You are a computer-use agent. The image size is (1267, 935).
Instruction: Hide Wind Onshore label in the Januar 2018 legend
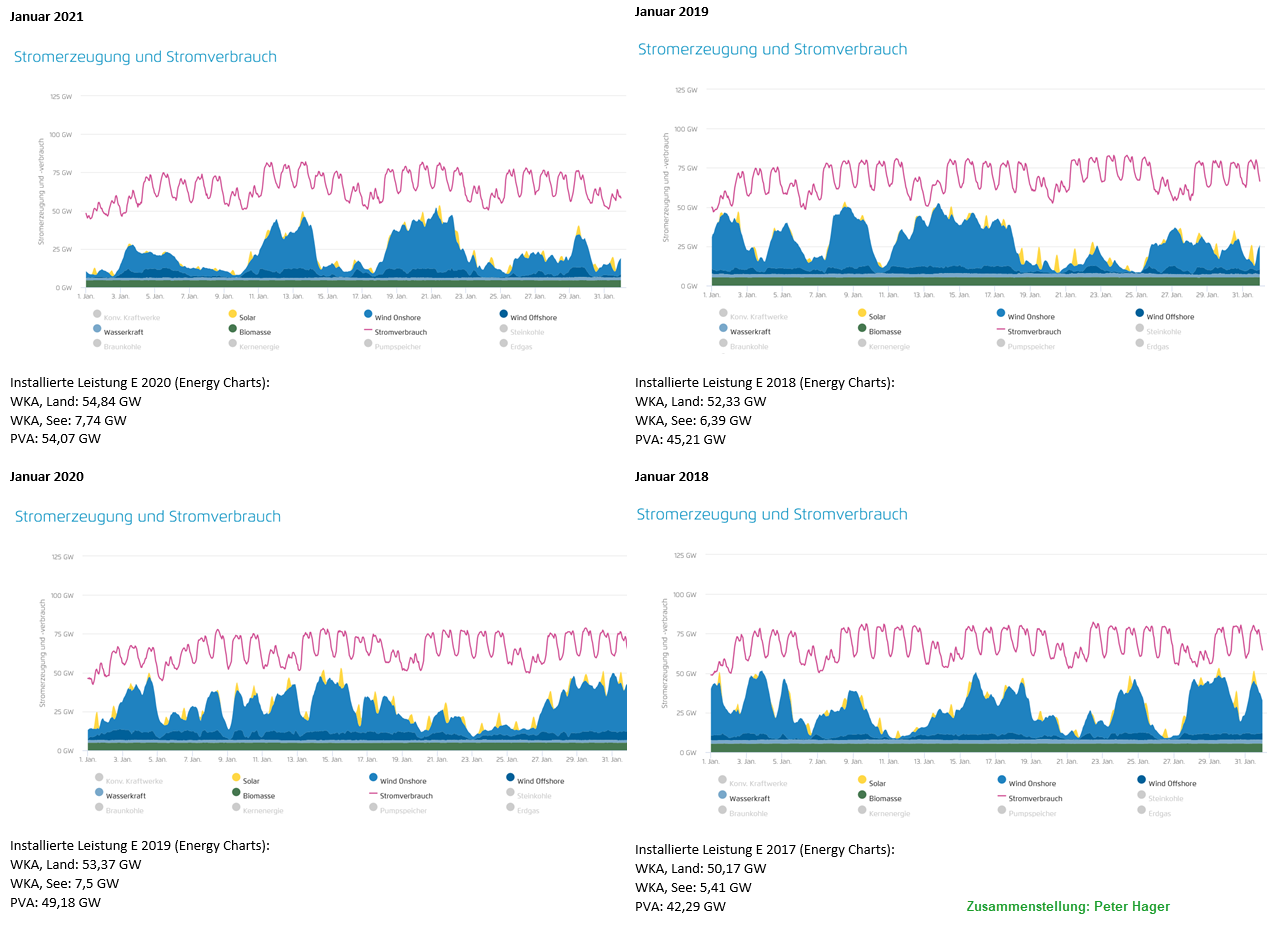pyautogui.click(x=1031, y=783)
